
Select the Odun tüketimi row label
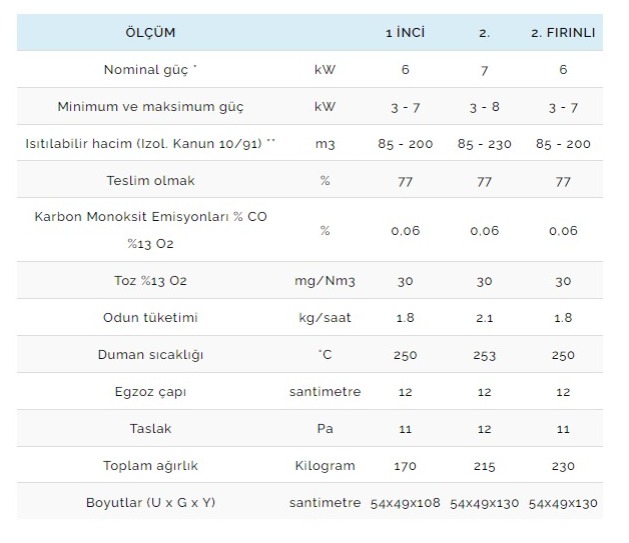(x=150, y=318)
